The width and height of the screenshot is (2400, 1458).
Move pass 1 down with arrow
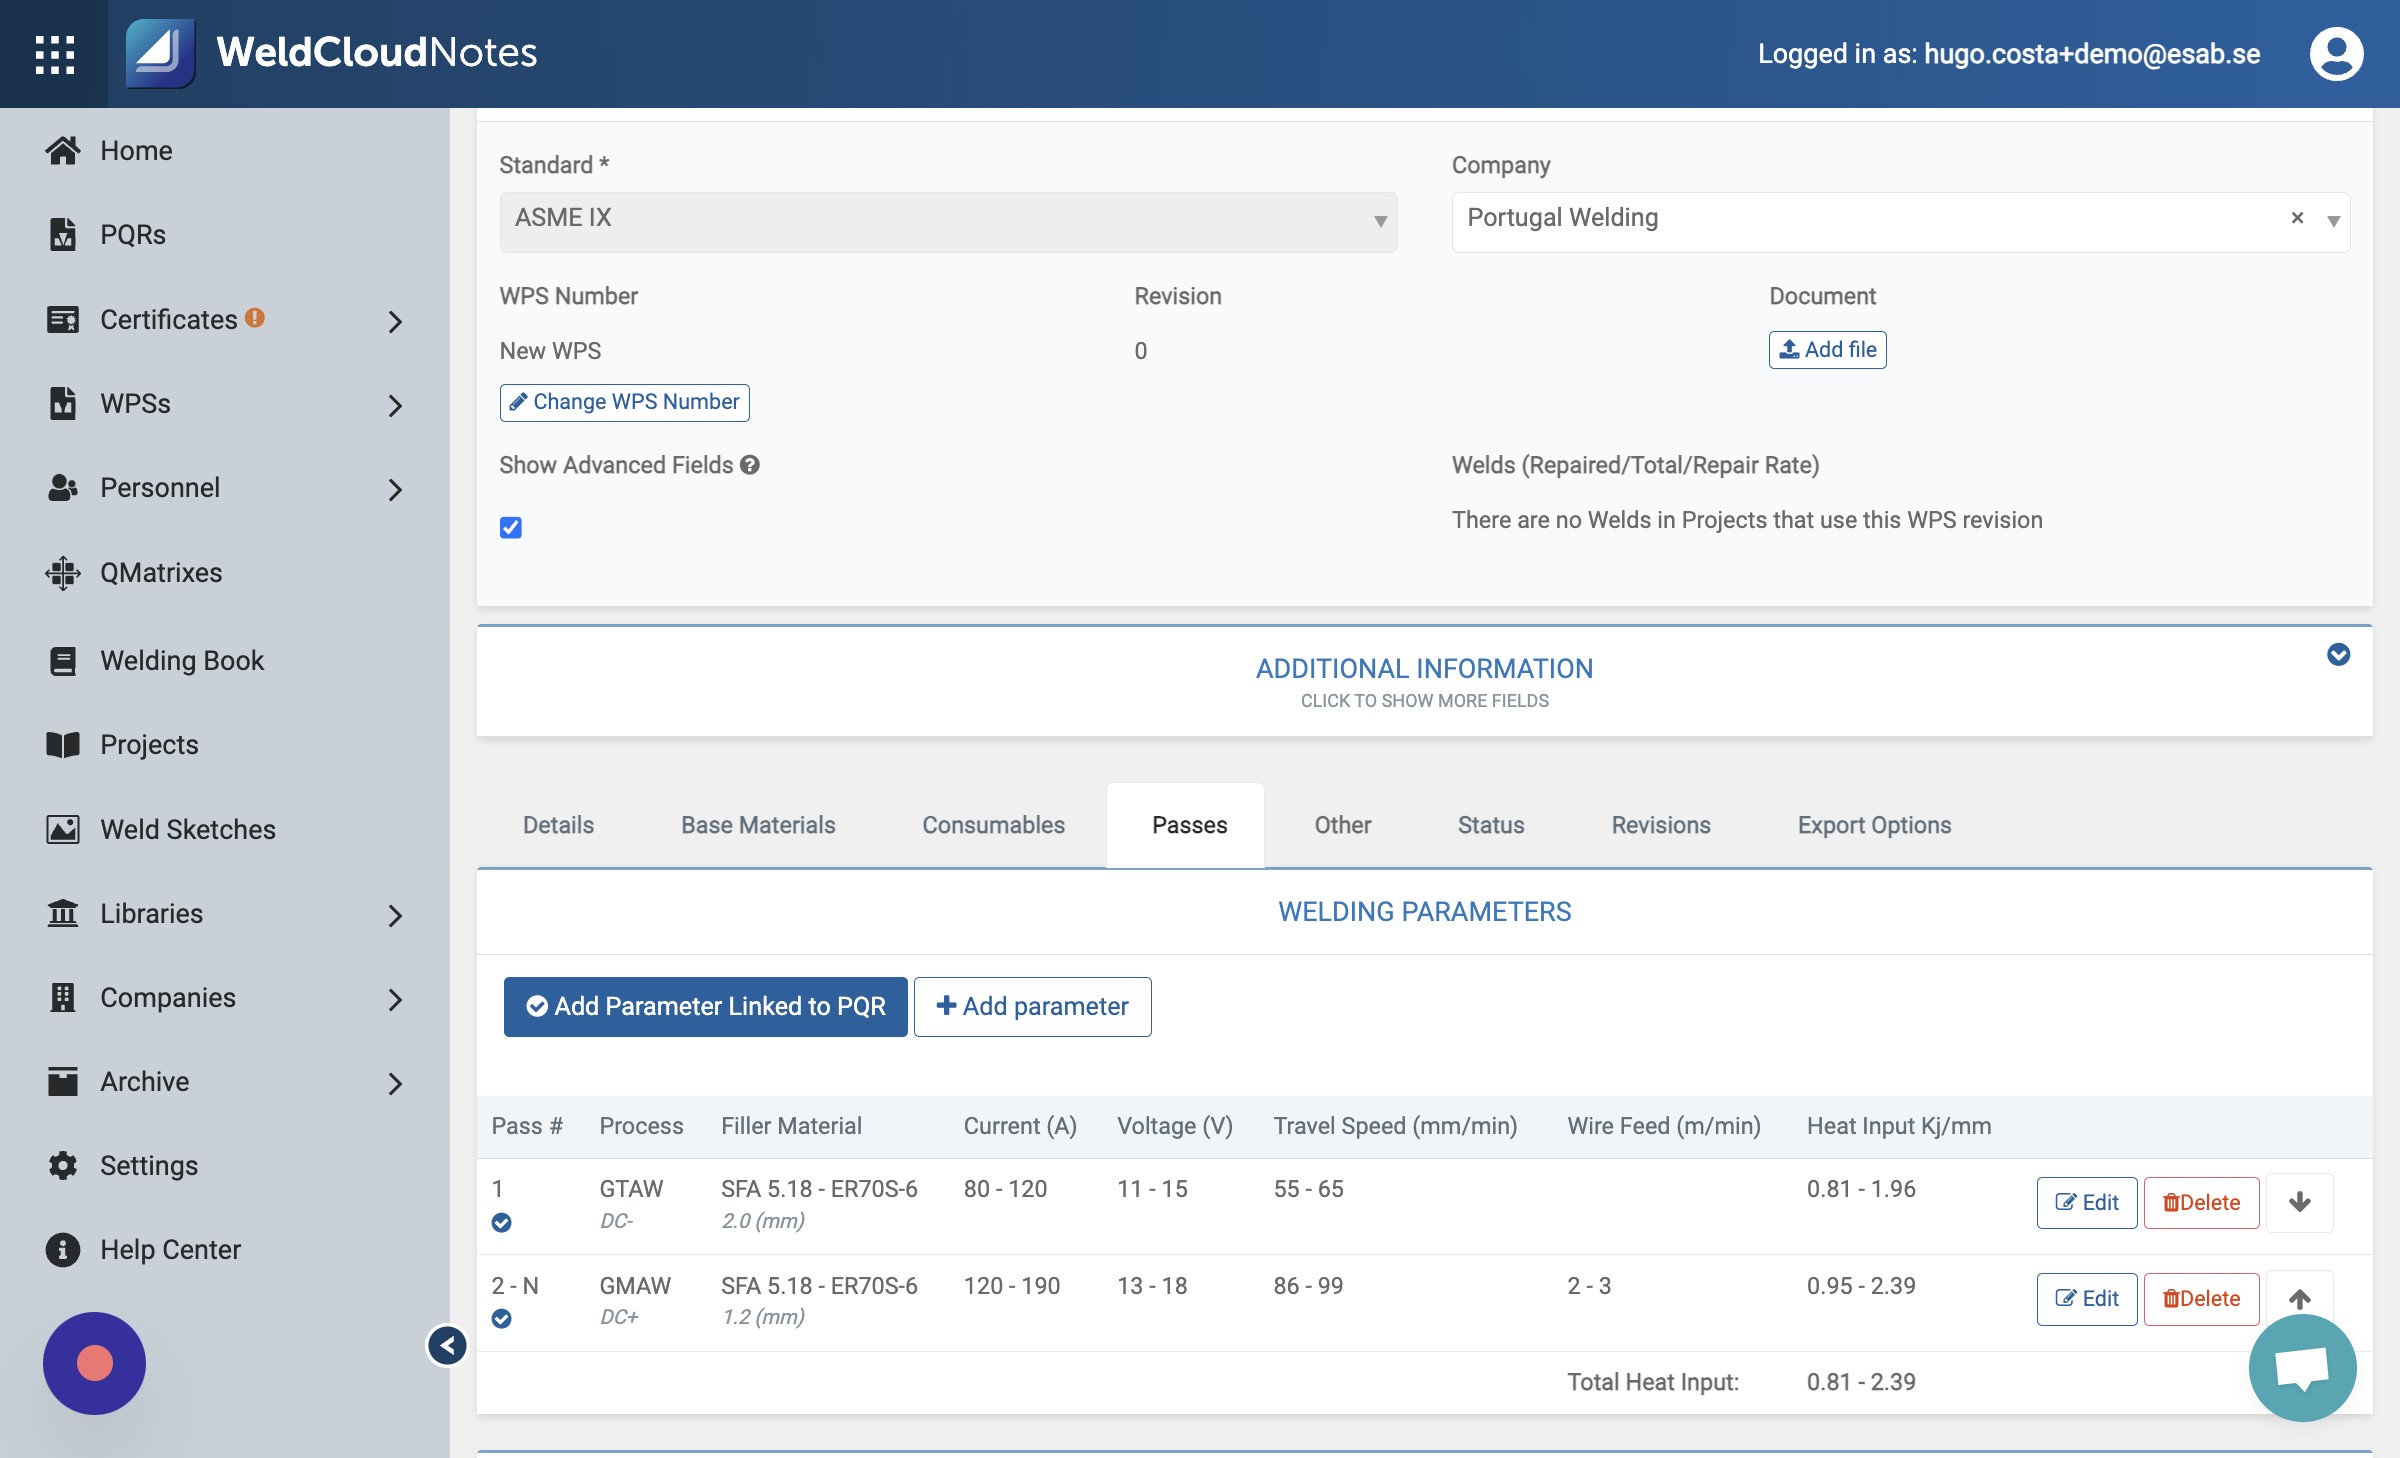tap(2299, 1202)
